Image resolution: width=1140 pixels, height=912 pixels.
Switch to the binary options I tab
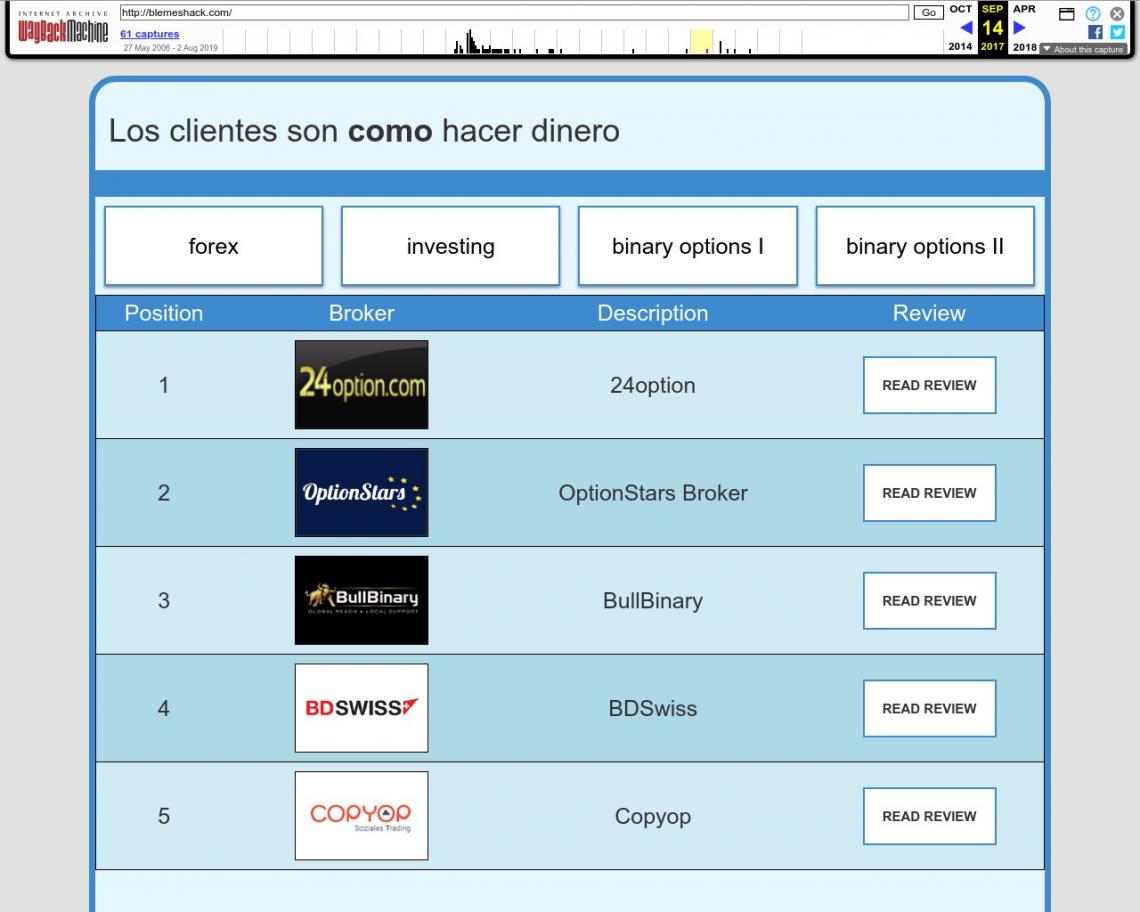coord(688,246)
